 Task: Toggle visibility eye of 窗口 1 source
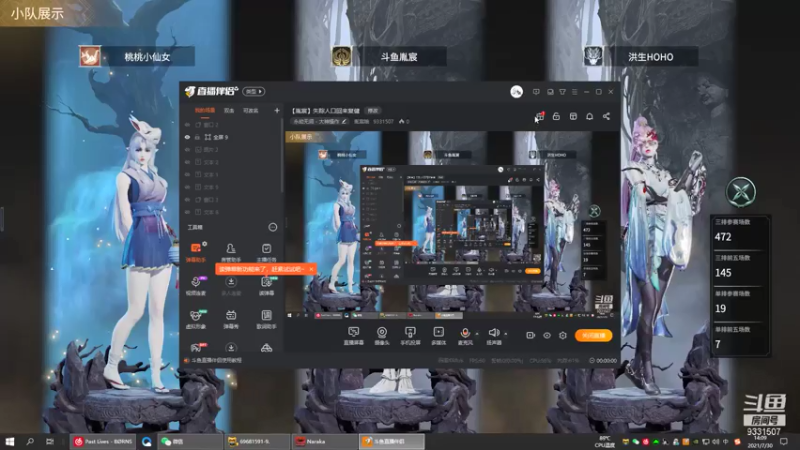click(187, 199)
